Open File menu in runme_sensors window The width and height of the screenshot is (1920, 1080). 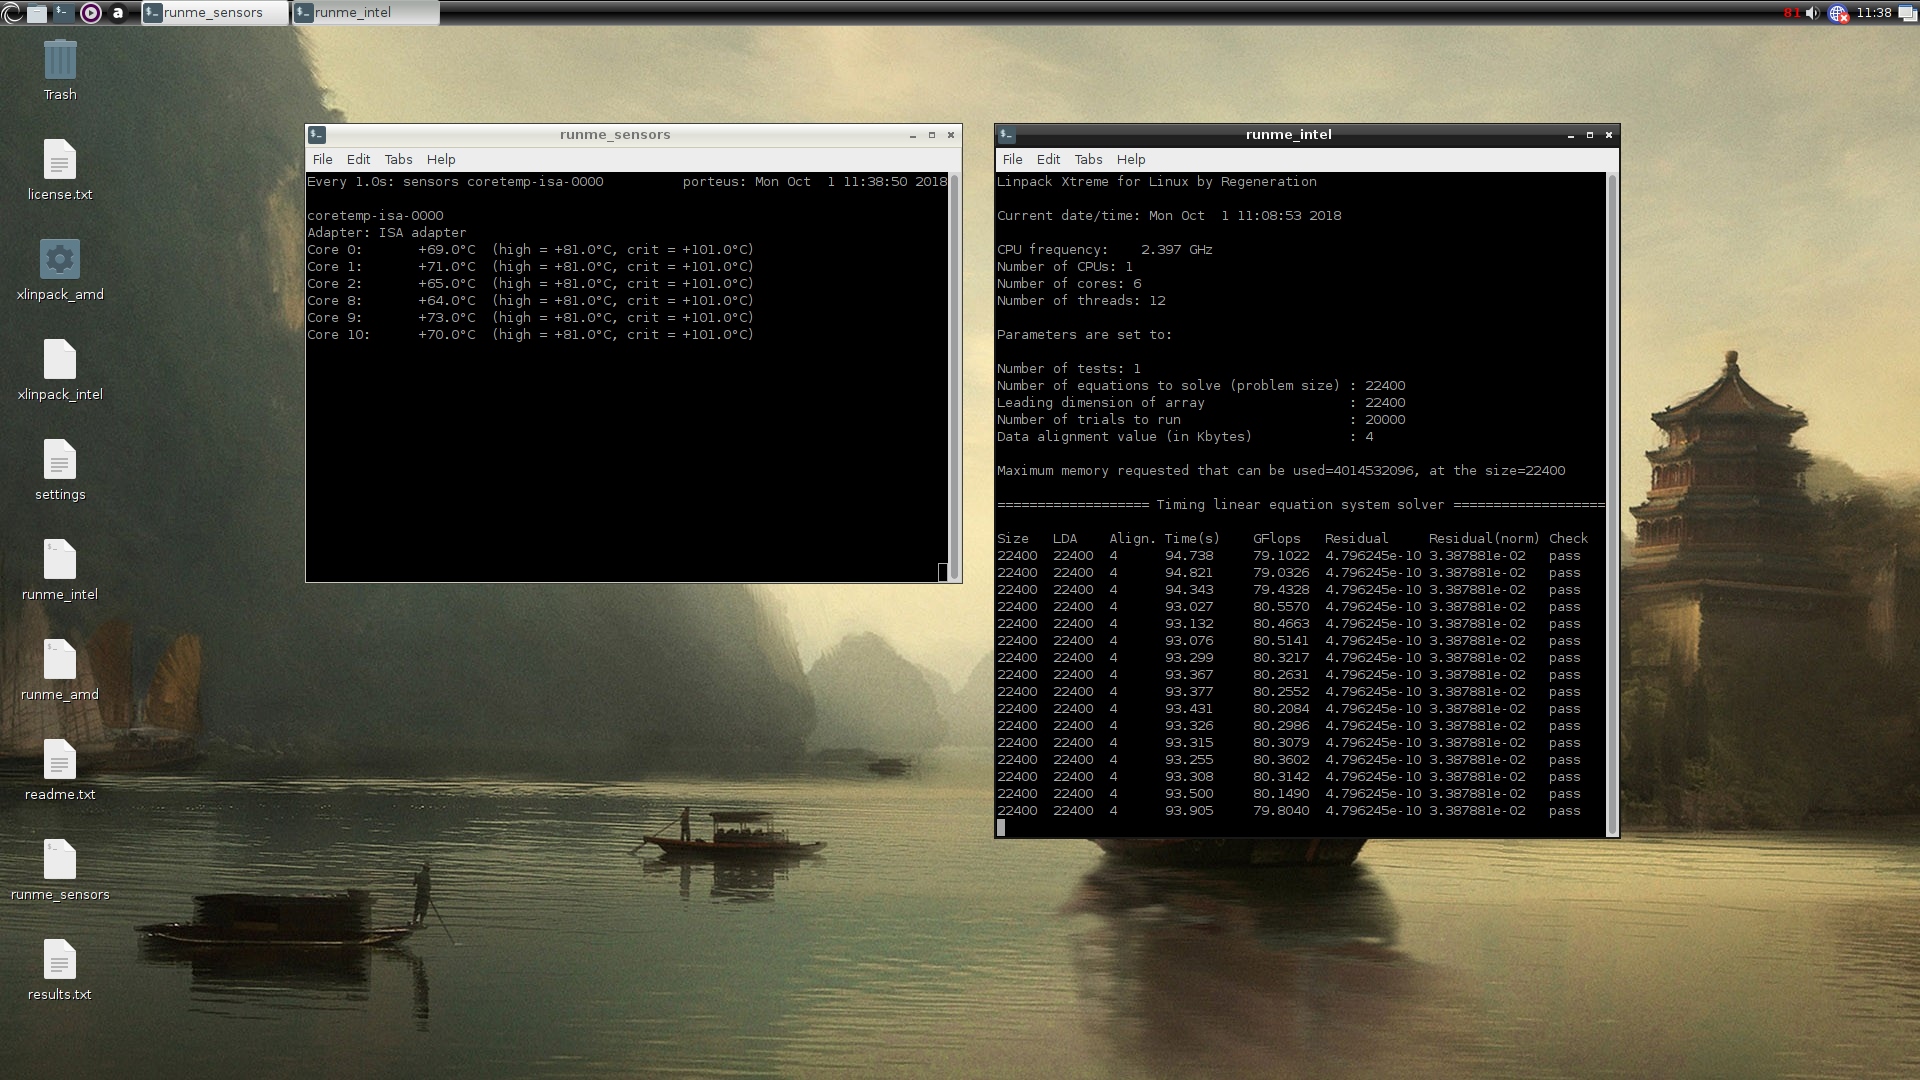(322, 159)
